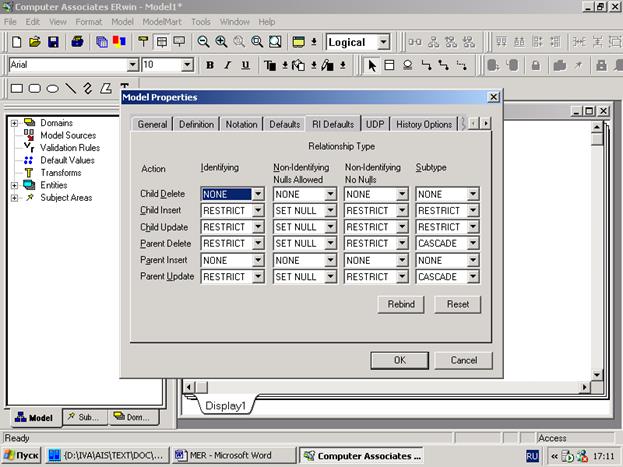Click the Save model toolbar icon

click(53, 42)
